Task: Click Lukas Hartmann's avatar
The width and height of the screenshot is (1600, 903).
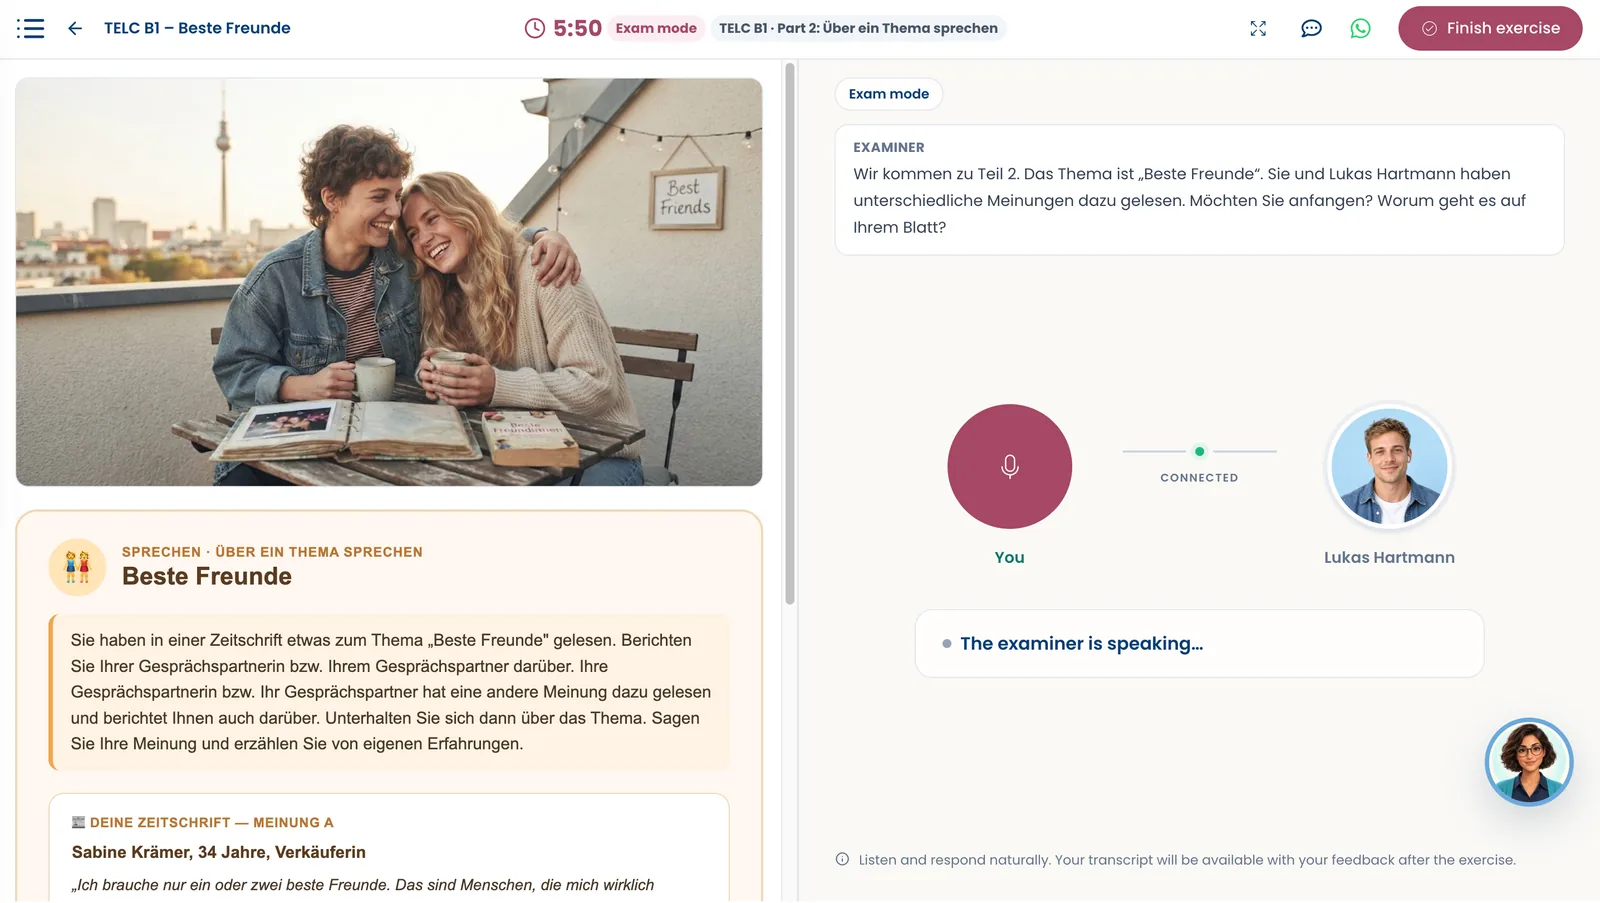Action: (1389, 466)
